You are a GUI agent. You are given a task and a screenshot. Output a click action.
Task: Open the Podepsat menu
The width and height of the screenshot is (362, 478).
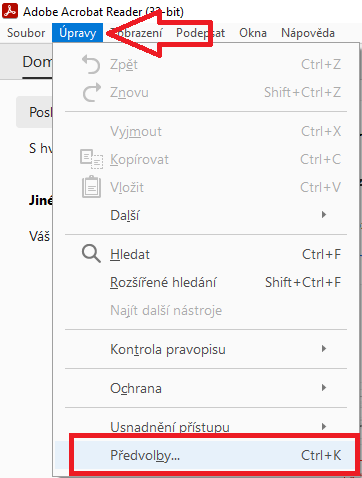tap(200, 33)
